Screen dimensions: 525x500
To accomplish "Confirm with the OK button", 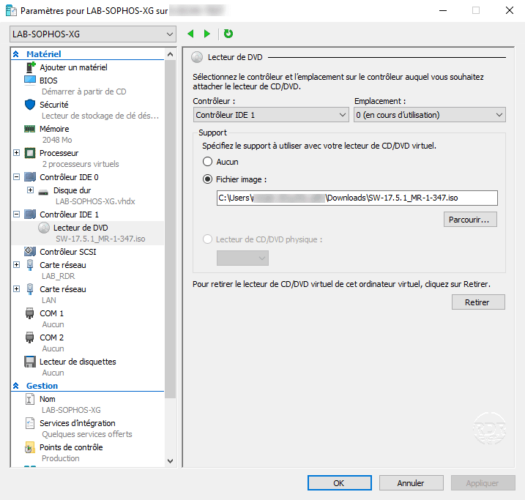I will pyautogui.click(x=340, y=483).
